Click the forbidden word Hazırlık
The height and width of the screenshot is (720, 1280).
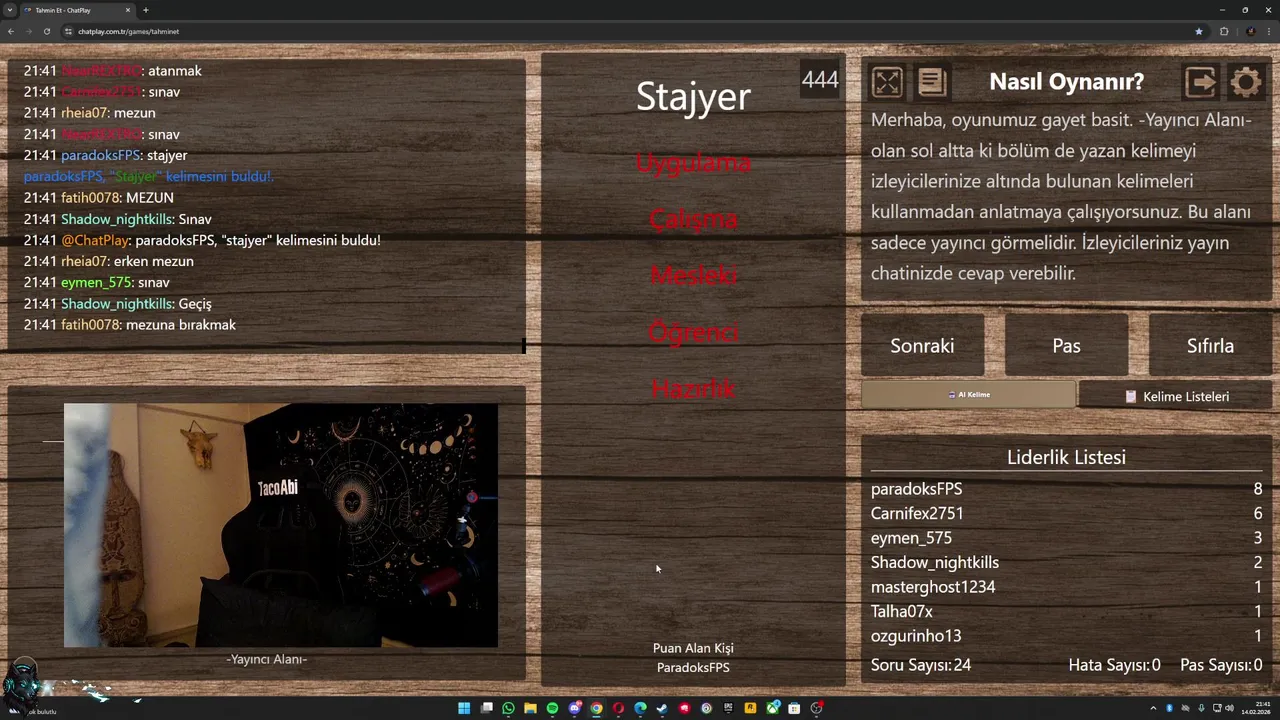(693, 389)
